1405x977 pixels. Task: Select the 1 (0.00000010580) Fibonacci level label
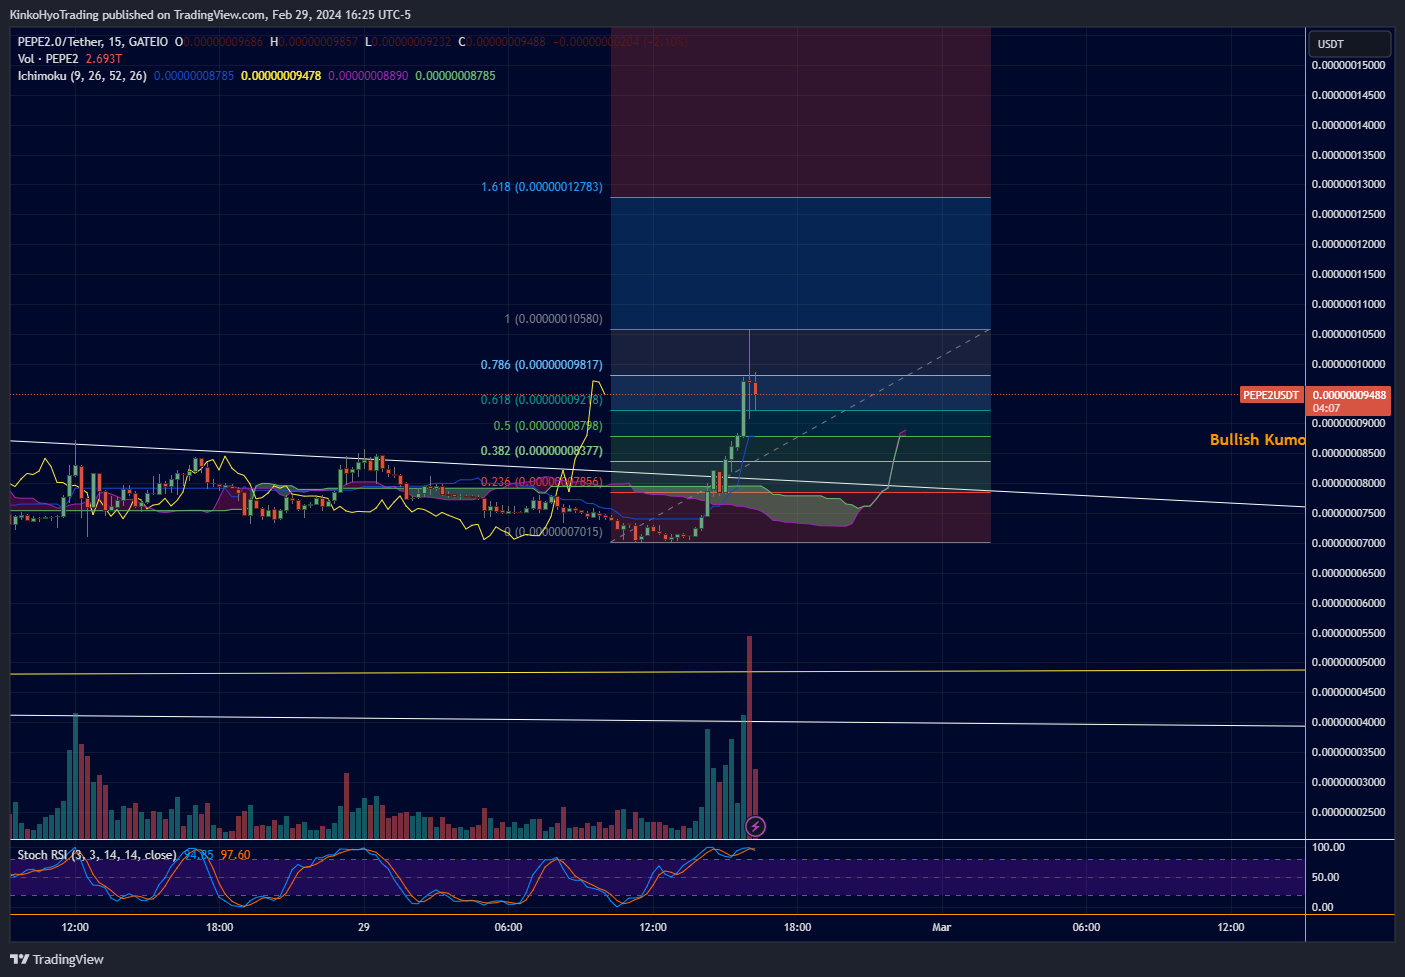coord(554,319)
